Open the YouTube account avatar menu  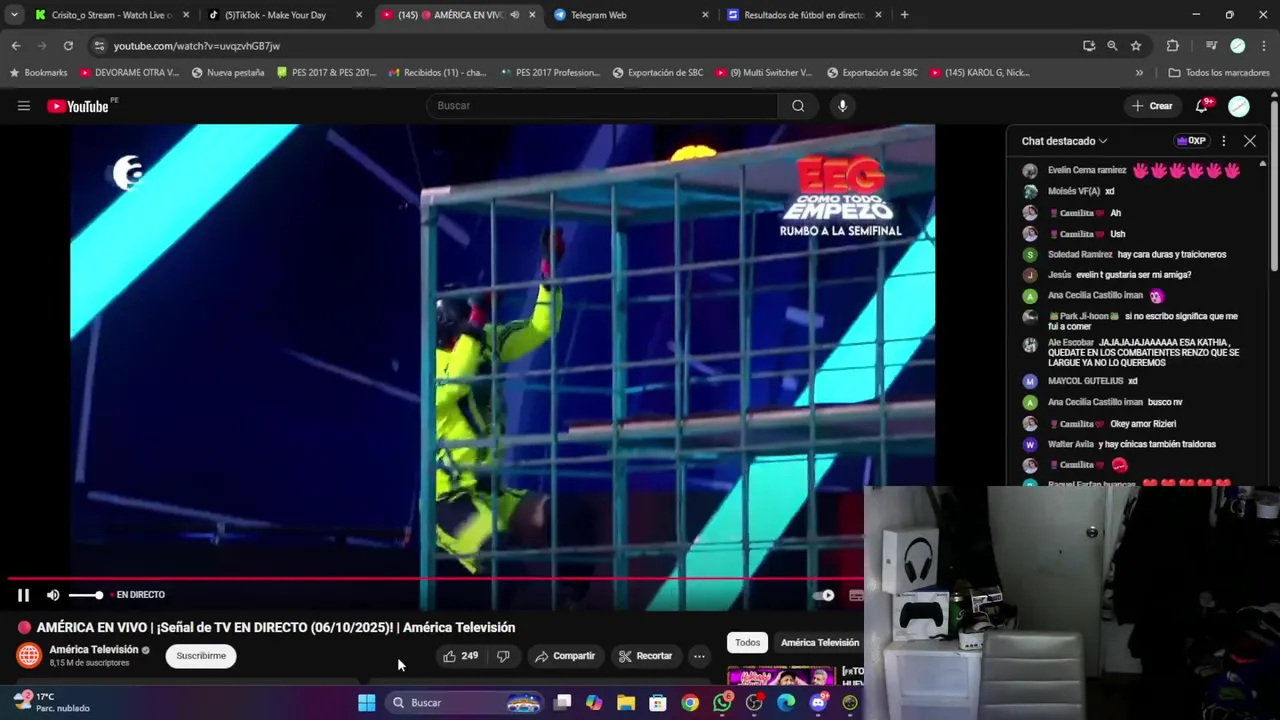(x=1239, y=106)
